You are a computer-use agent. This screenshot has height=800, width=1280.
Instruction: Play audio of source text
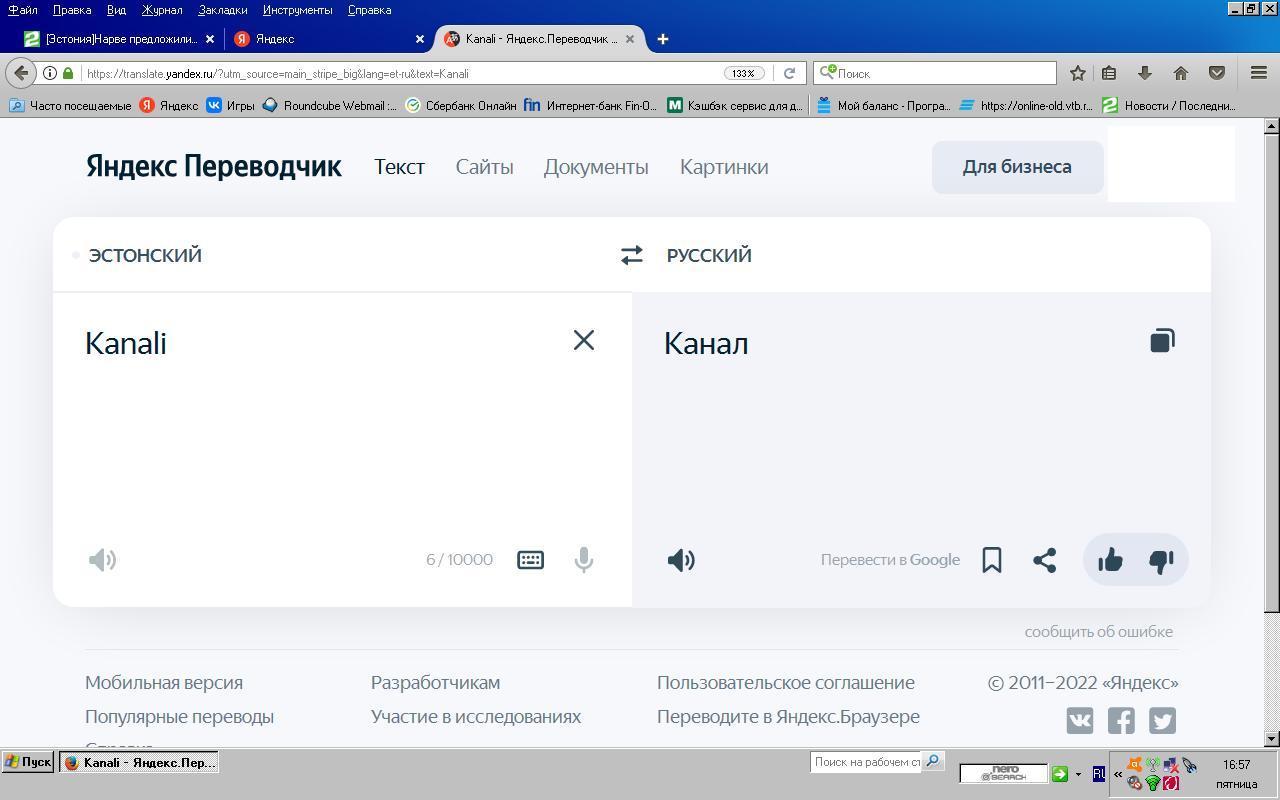pyautogui.click(x=103, y=560)
